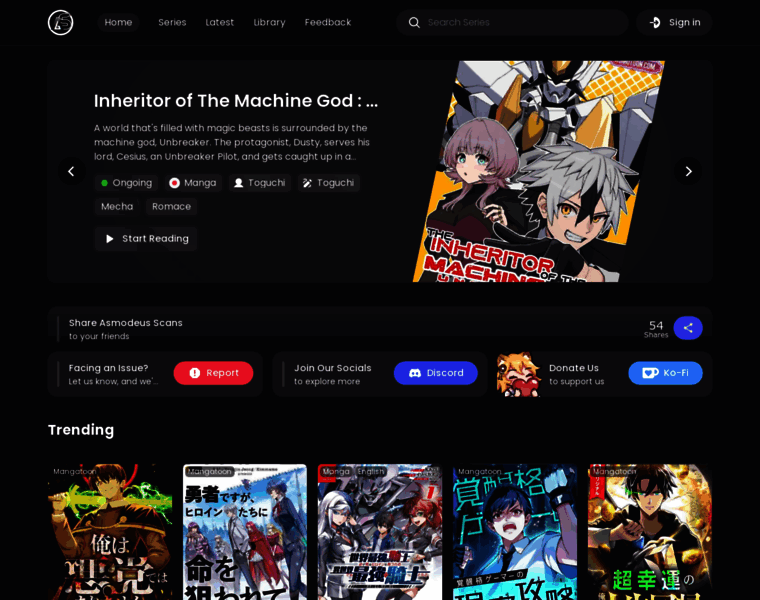Click the "Share Asmodeus Scans" text
760x600 pixels.
[126, 323]
